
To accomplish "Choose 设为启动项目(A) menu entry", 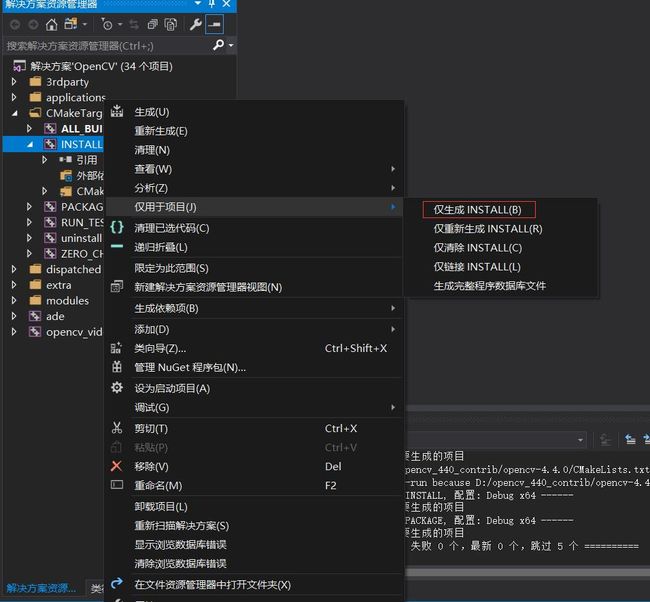I will [x=172, y=388].
